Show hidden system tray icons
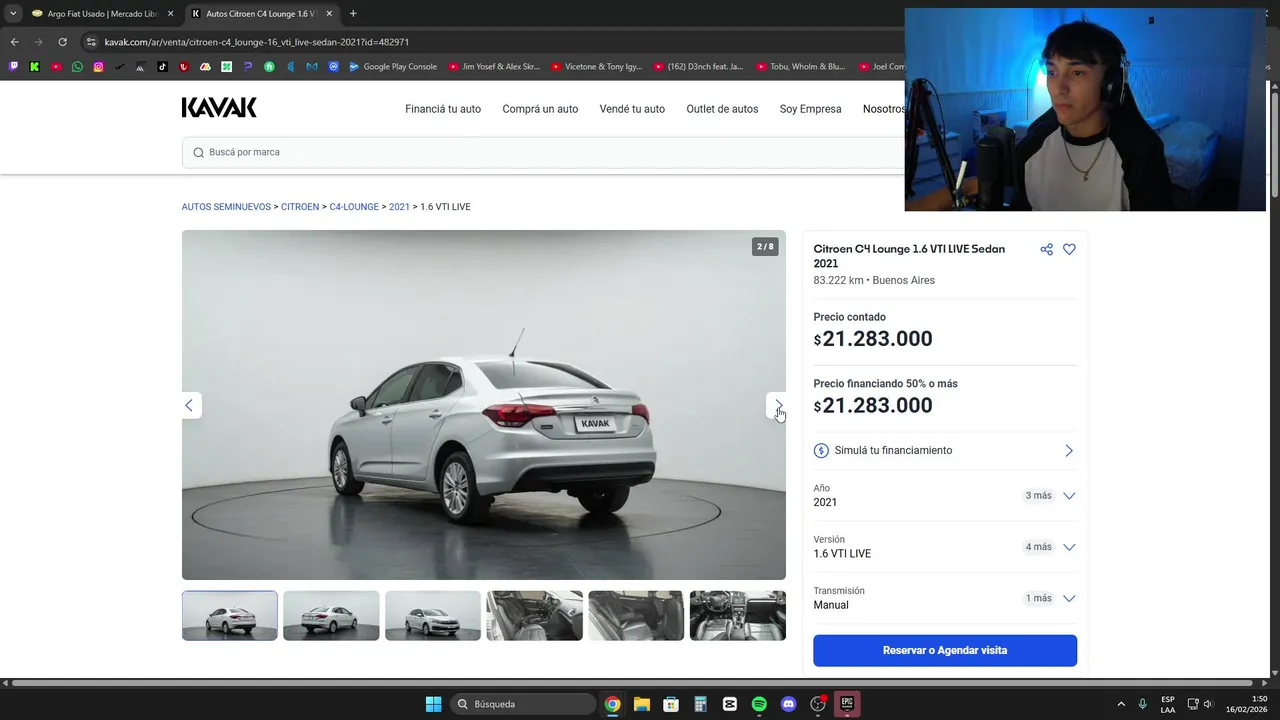1280x720 pixels. 1121,704
